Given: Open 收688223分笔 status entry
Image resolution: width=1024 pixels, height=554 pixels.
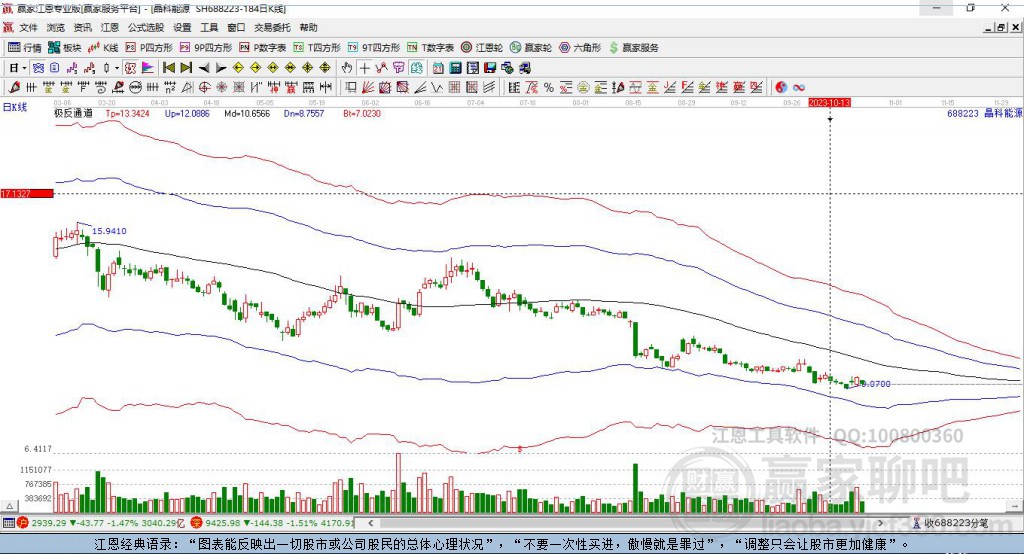Looking at the screenshot, I should pos(952,523).
